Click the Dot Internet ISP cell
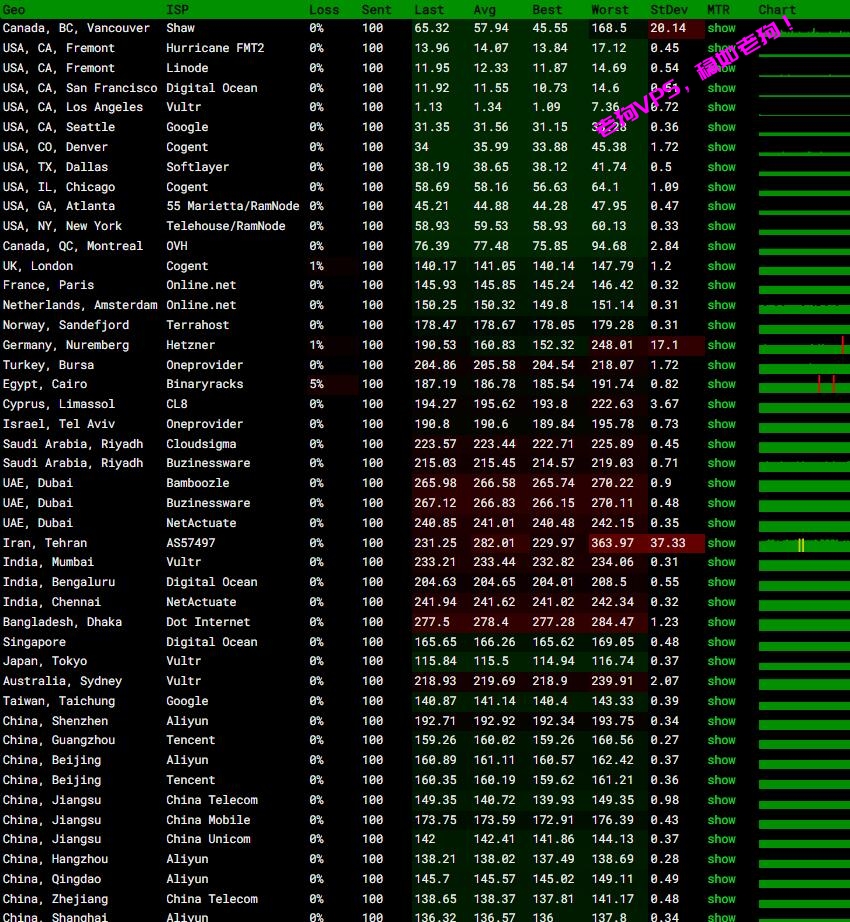The height and width of the screenshot is (922, 850). (208, 622)
